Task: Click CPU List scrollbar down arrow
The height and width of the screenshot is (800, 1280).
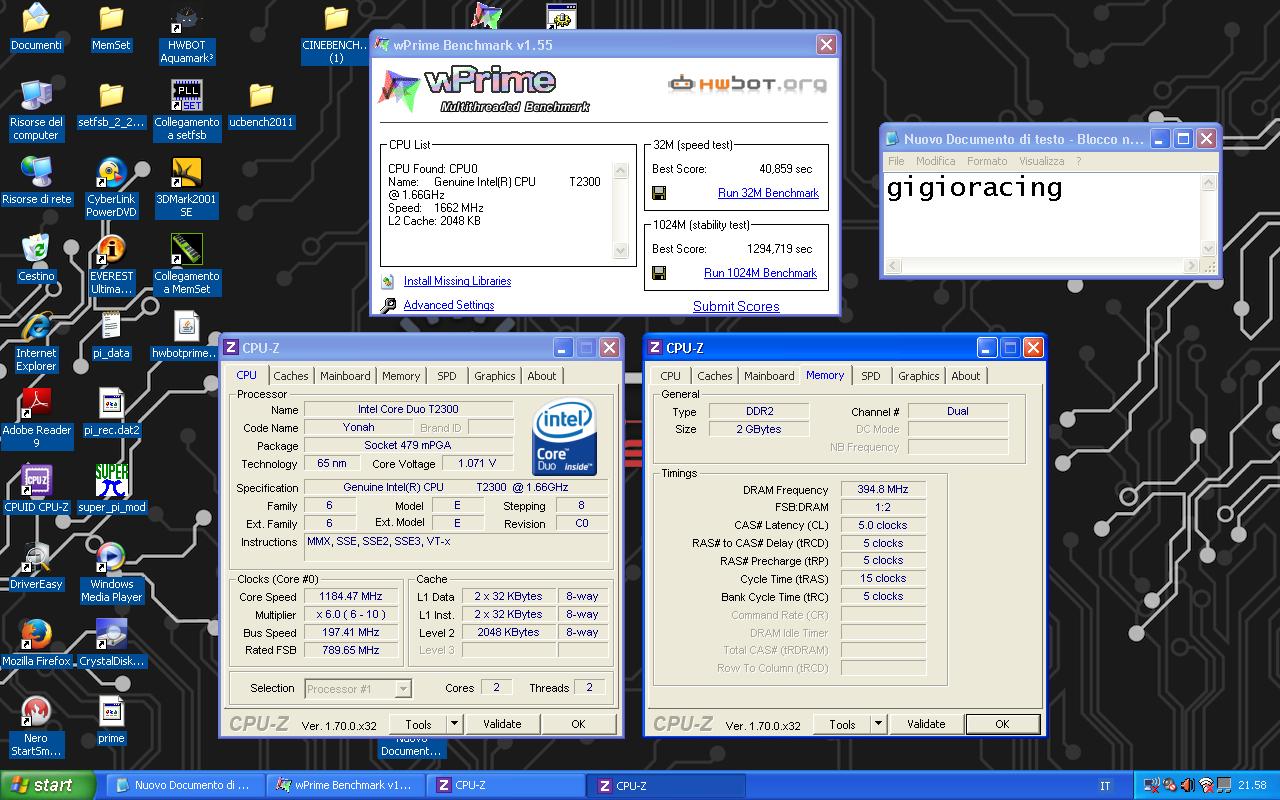Action: [x=621, y=251]
